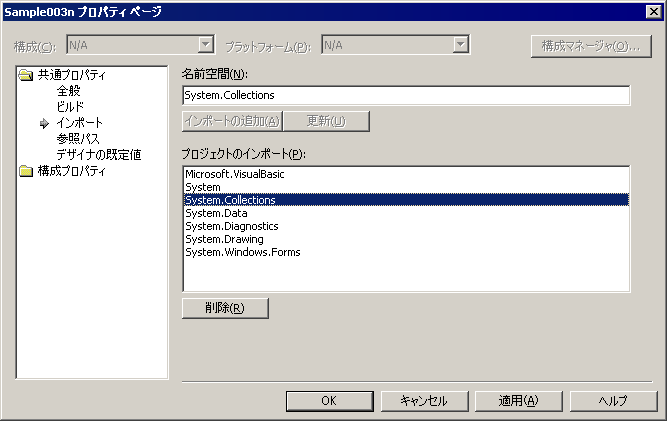Screen dimensions: 667x421
Task: Click the 更新 button
Action: coord(326,121)
